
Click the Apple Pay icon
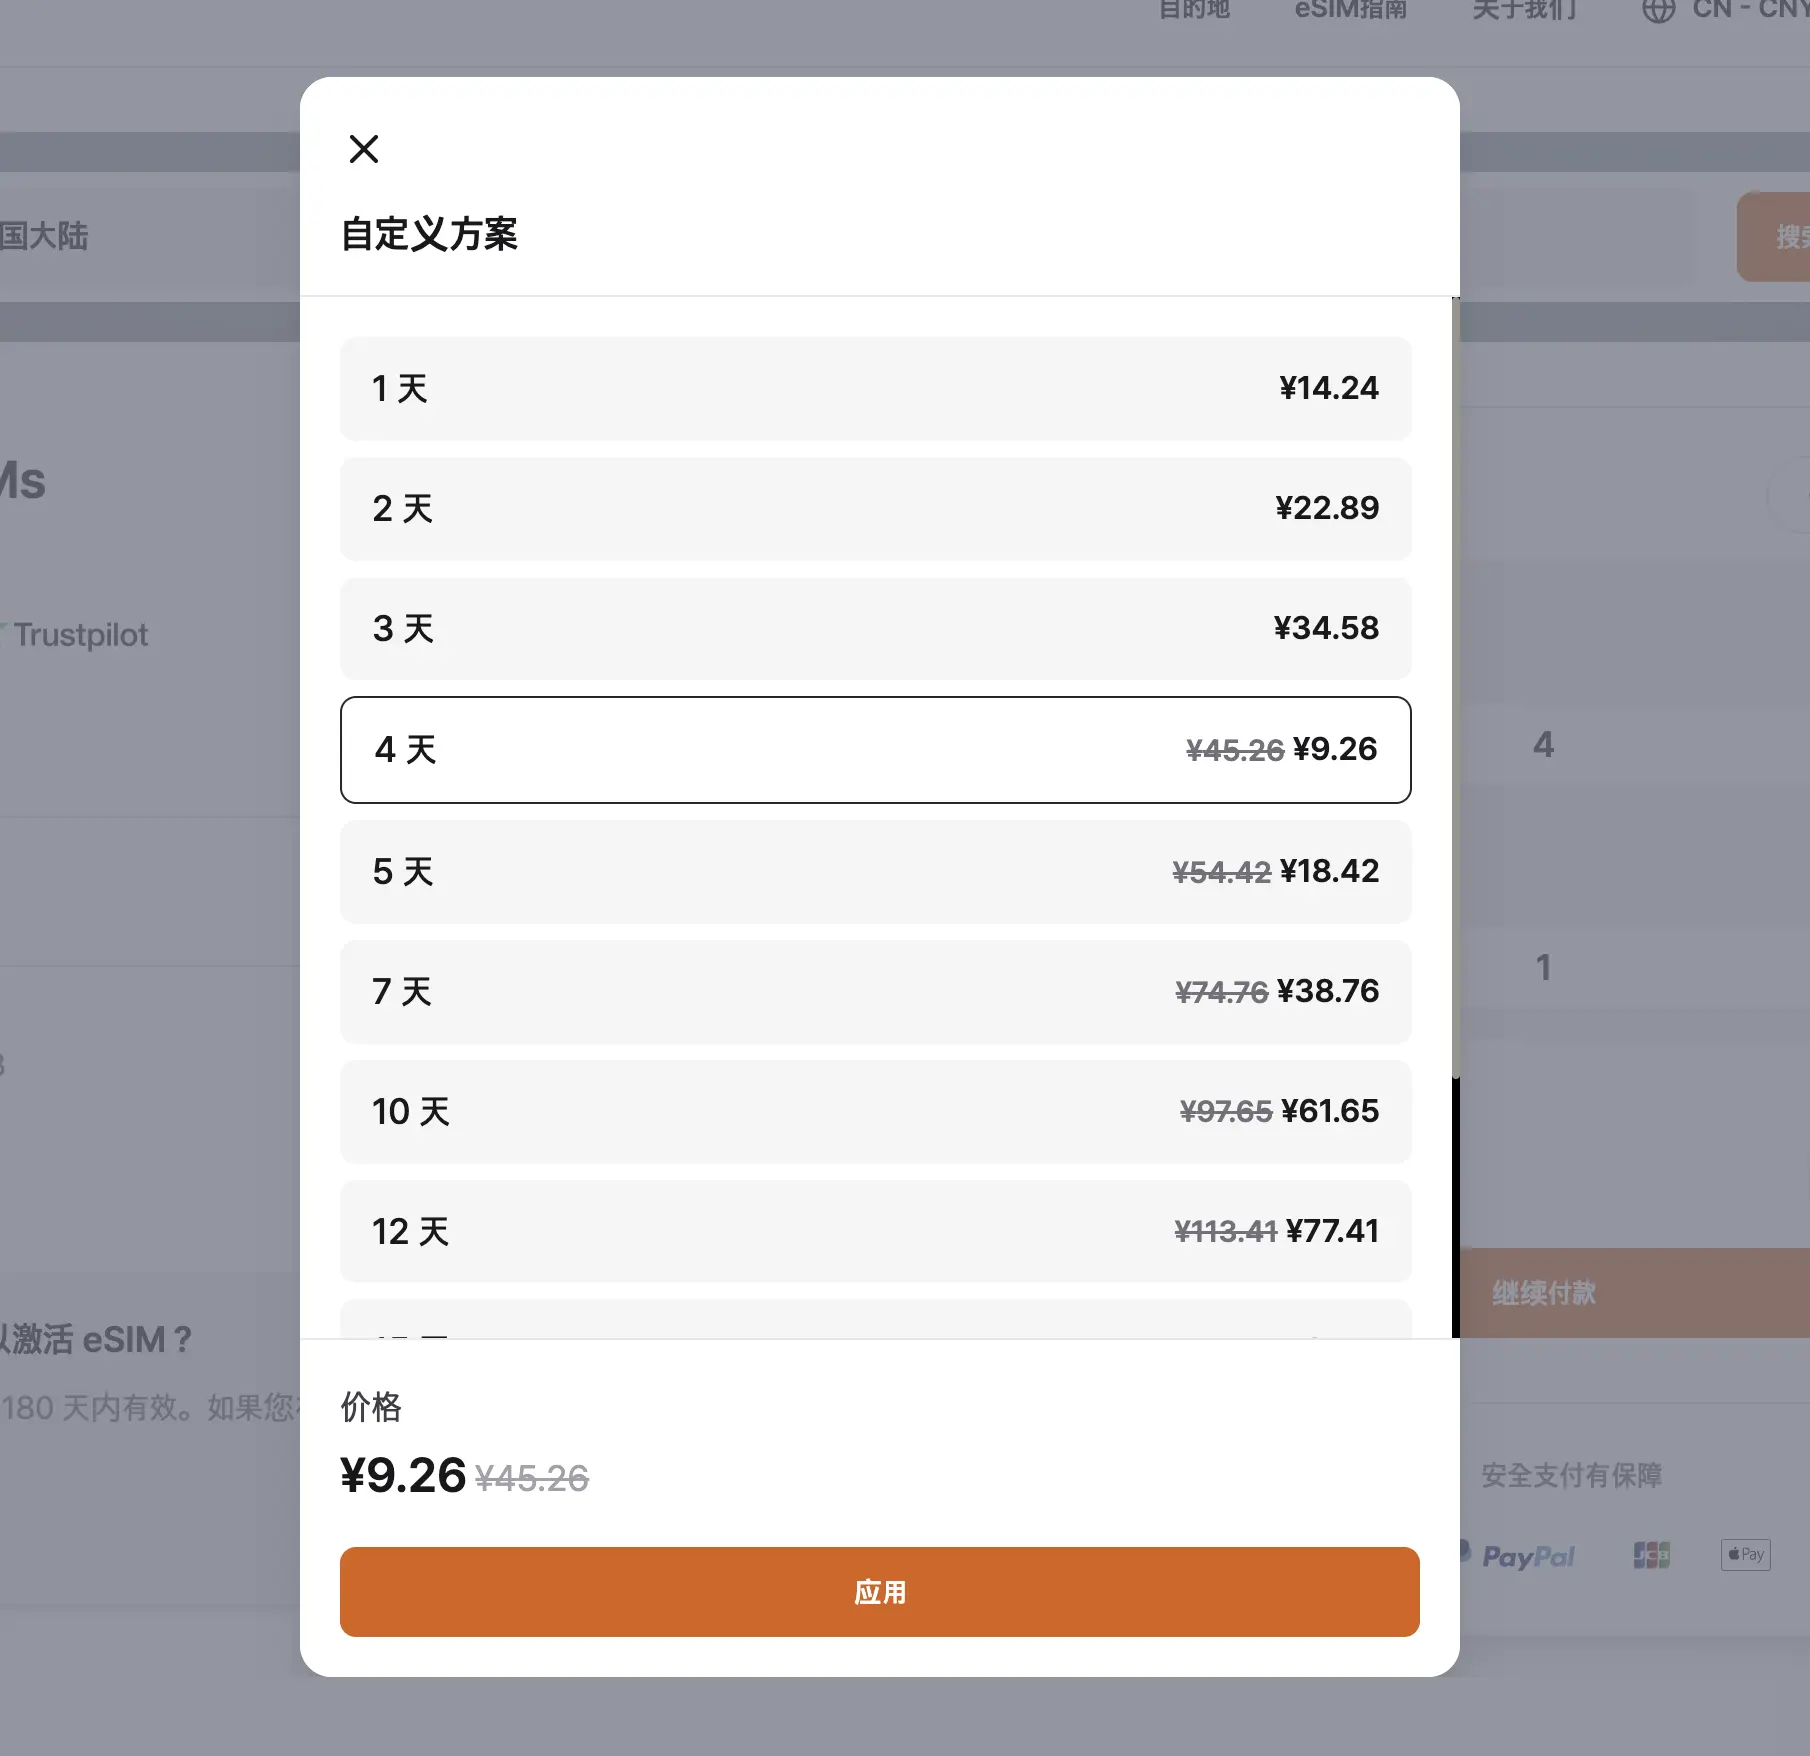pos(1745,1554)
